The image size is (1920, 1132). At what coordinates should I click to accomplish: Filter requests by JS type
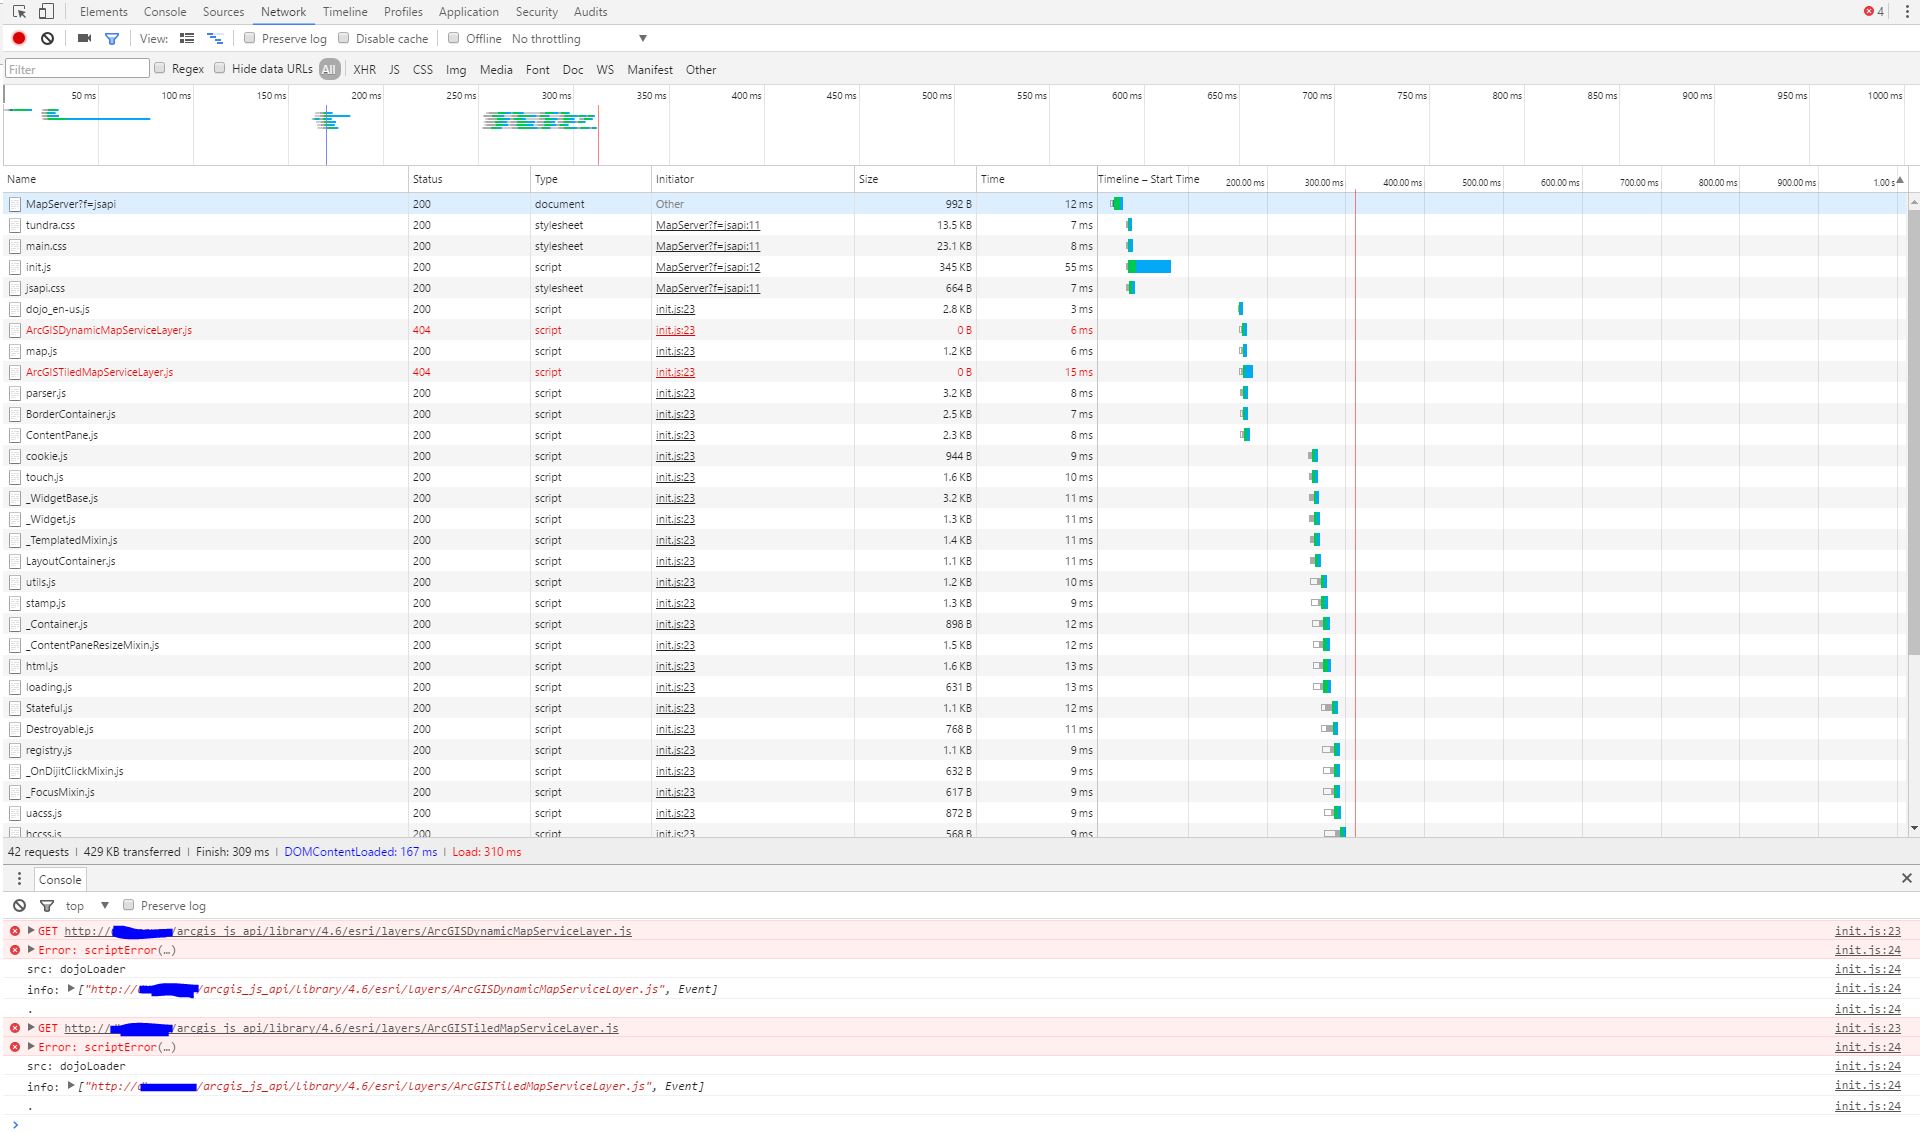[x=394, y=69]
